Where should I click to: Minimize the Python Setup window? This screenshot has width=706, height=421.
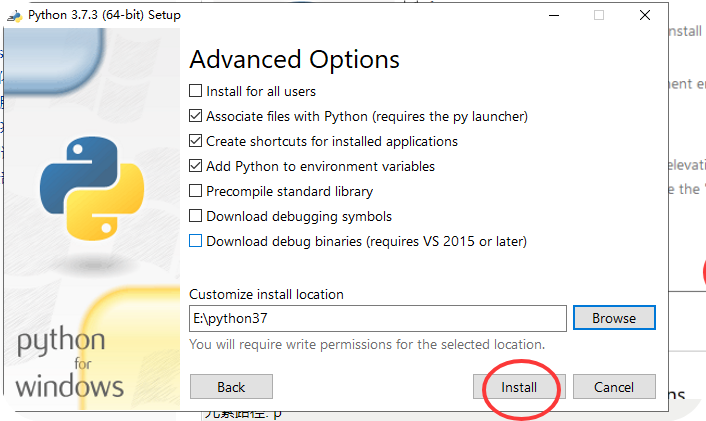point(554,15)
